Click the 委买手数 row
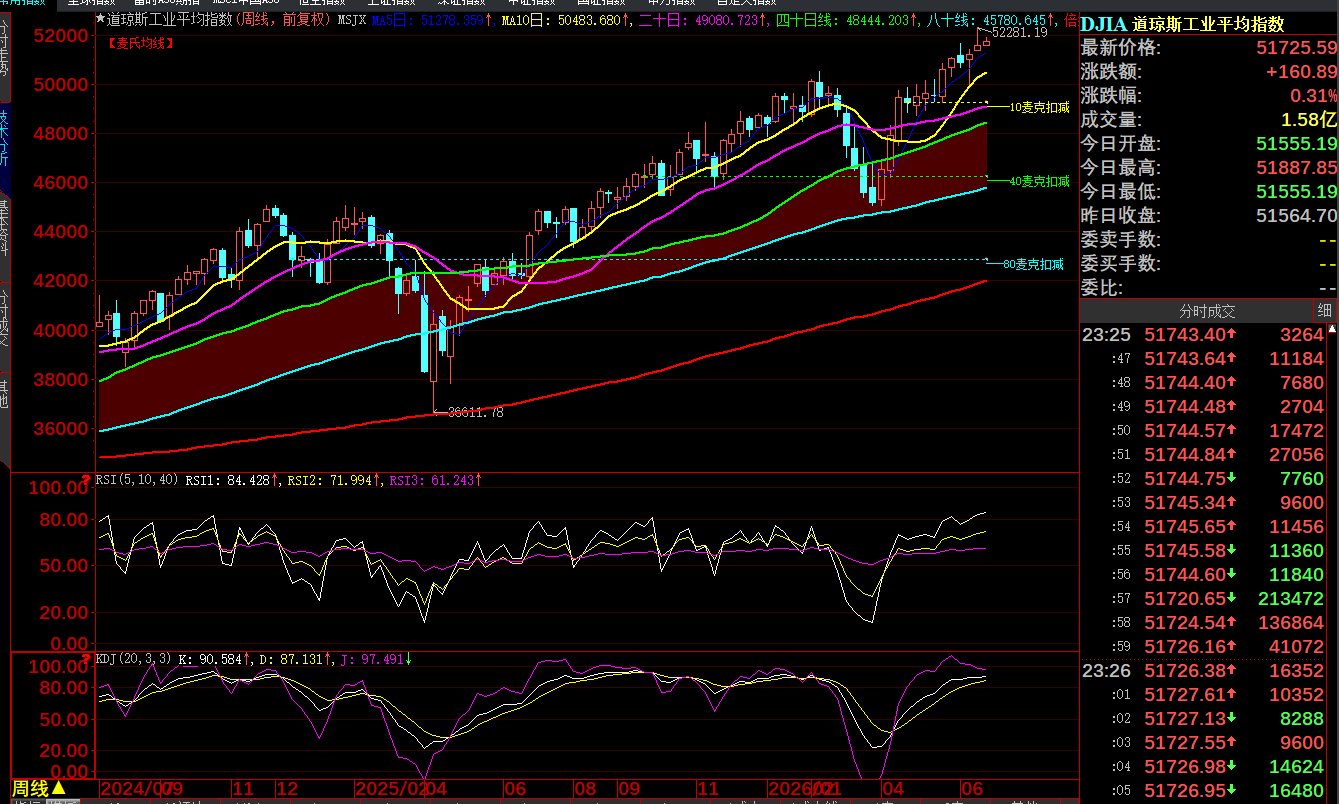This screenshot has height=804, width=1339. pyautogui.click(x=1208, y=264)
